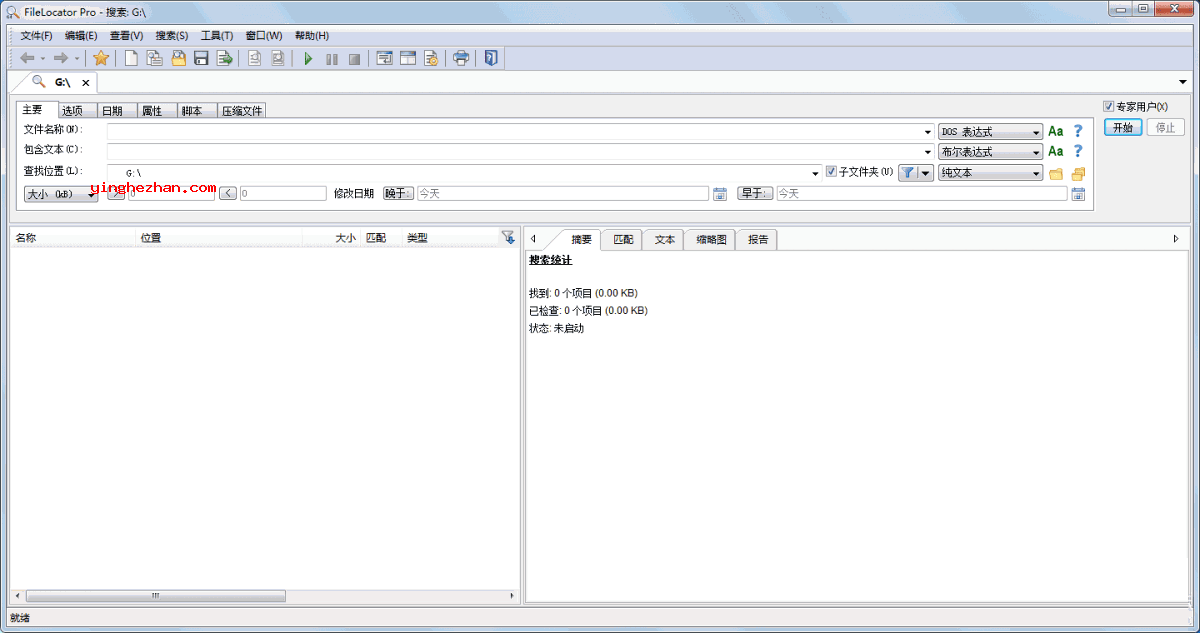Click the 开始 button

[1123, 127]
